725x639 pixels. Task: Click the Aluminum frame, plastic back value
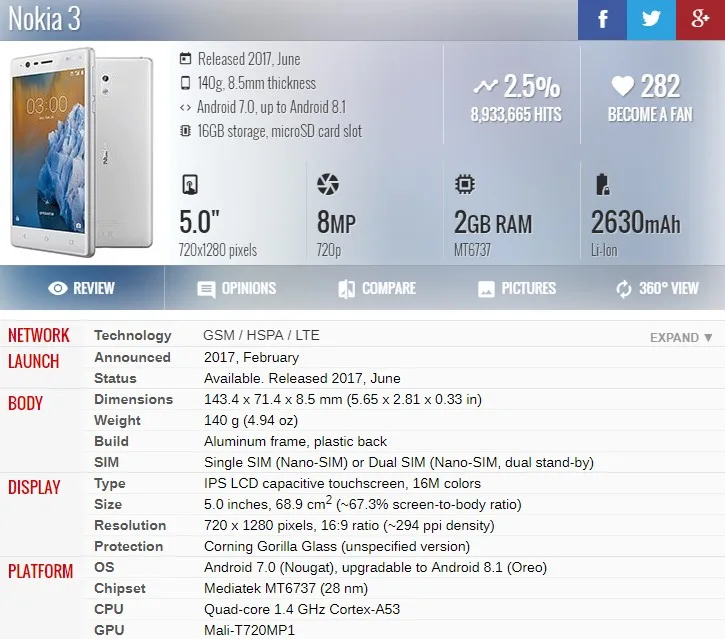295,442
